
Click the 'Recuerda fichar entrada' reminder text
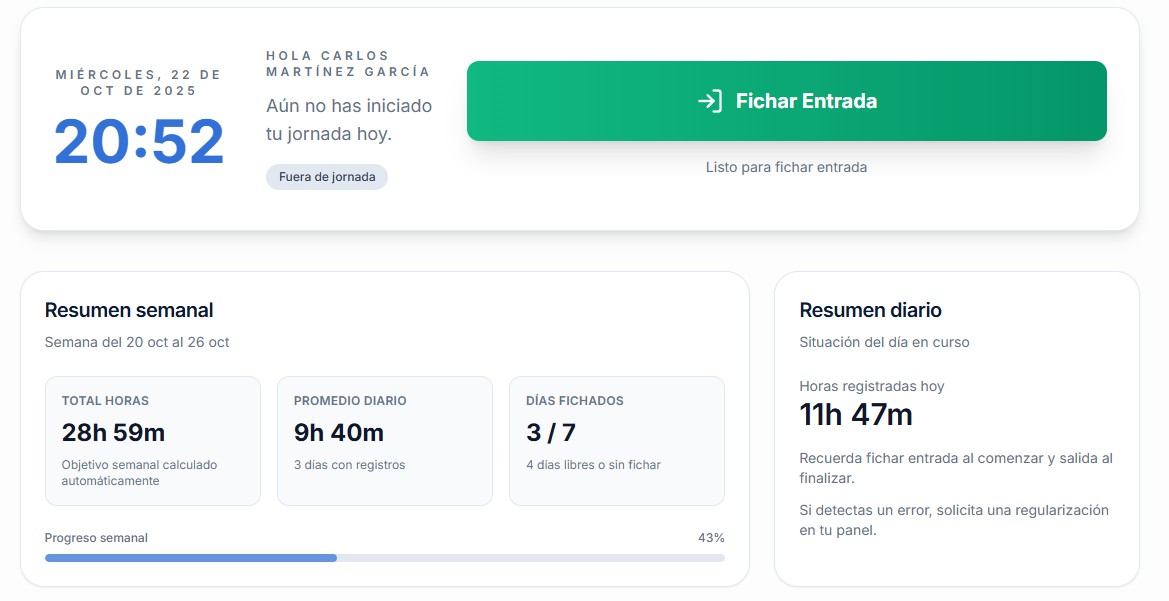pyautogui.click(x=955, y=468)
